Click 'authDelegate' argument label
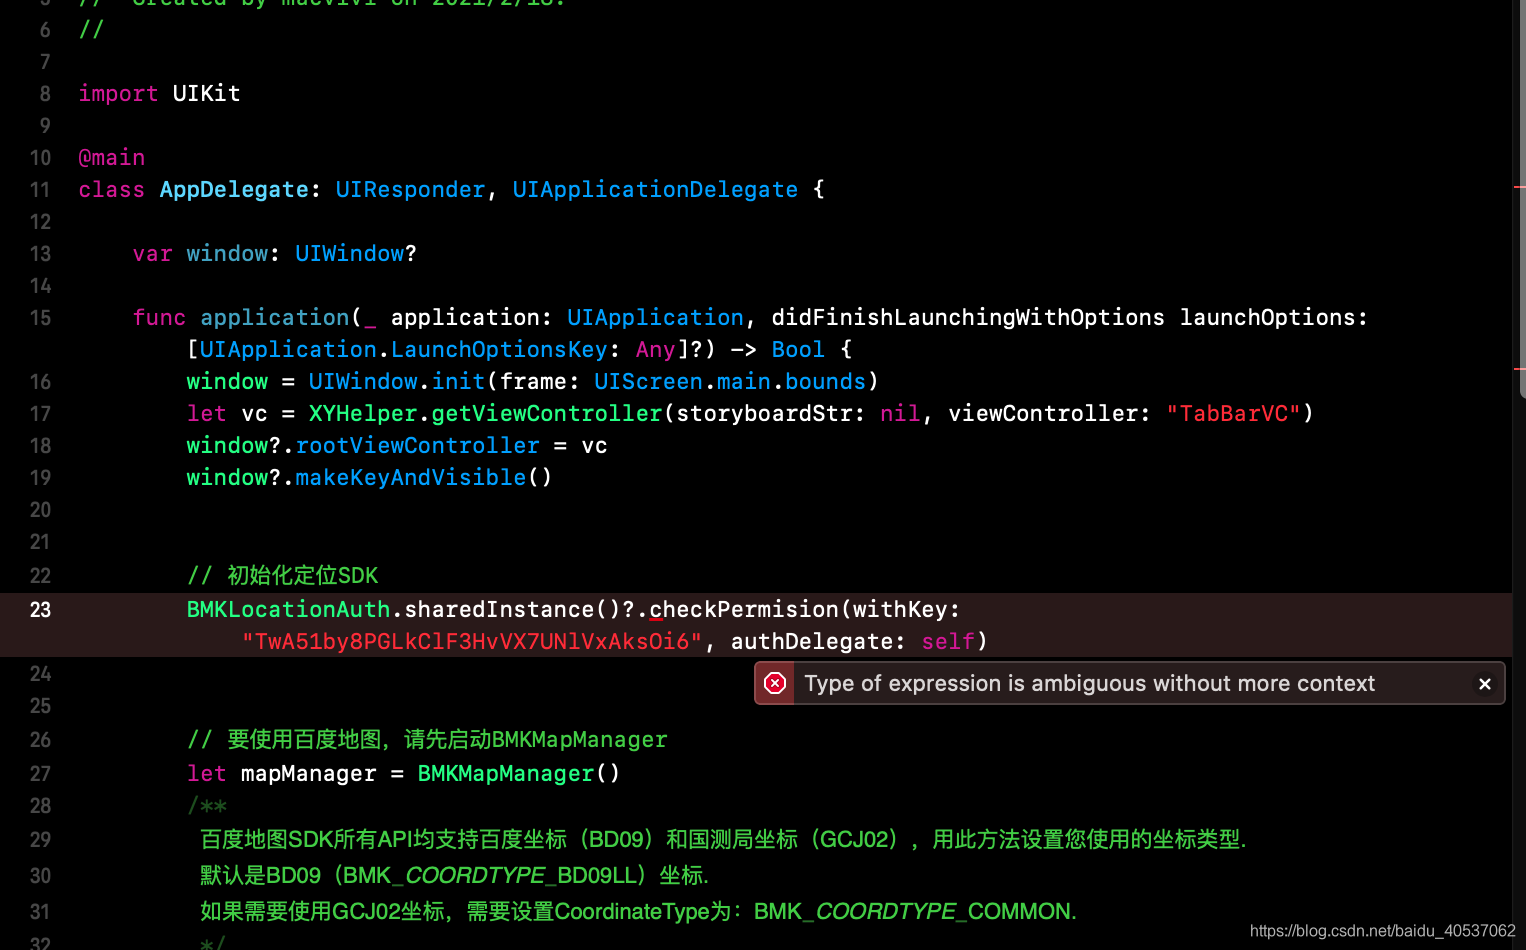 812,642
